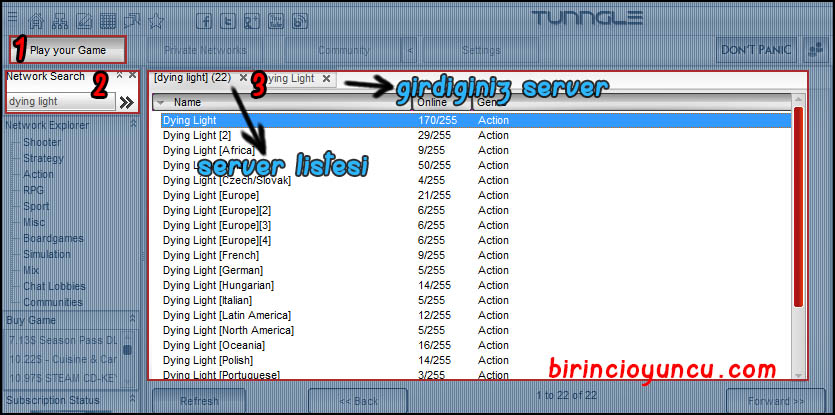This screenshot has width=835, height=415.
Task: Click the << Back button
Action: point(358,401)
